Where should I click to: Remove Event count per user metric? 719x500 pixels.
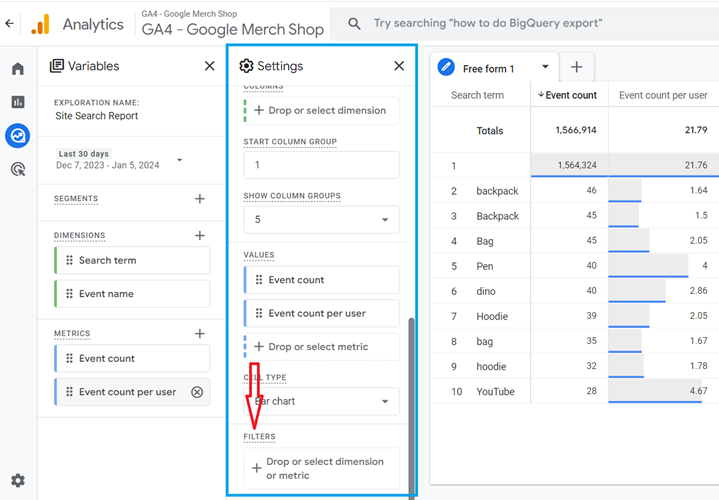197,392
